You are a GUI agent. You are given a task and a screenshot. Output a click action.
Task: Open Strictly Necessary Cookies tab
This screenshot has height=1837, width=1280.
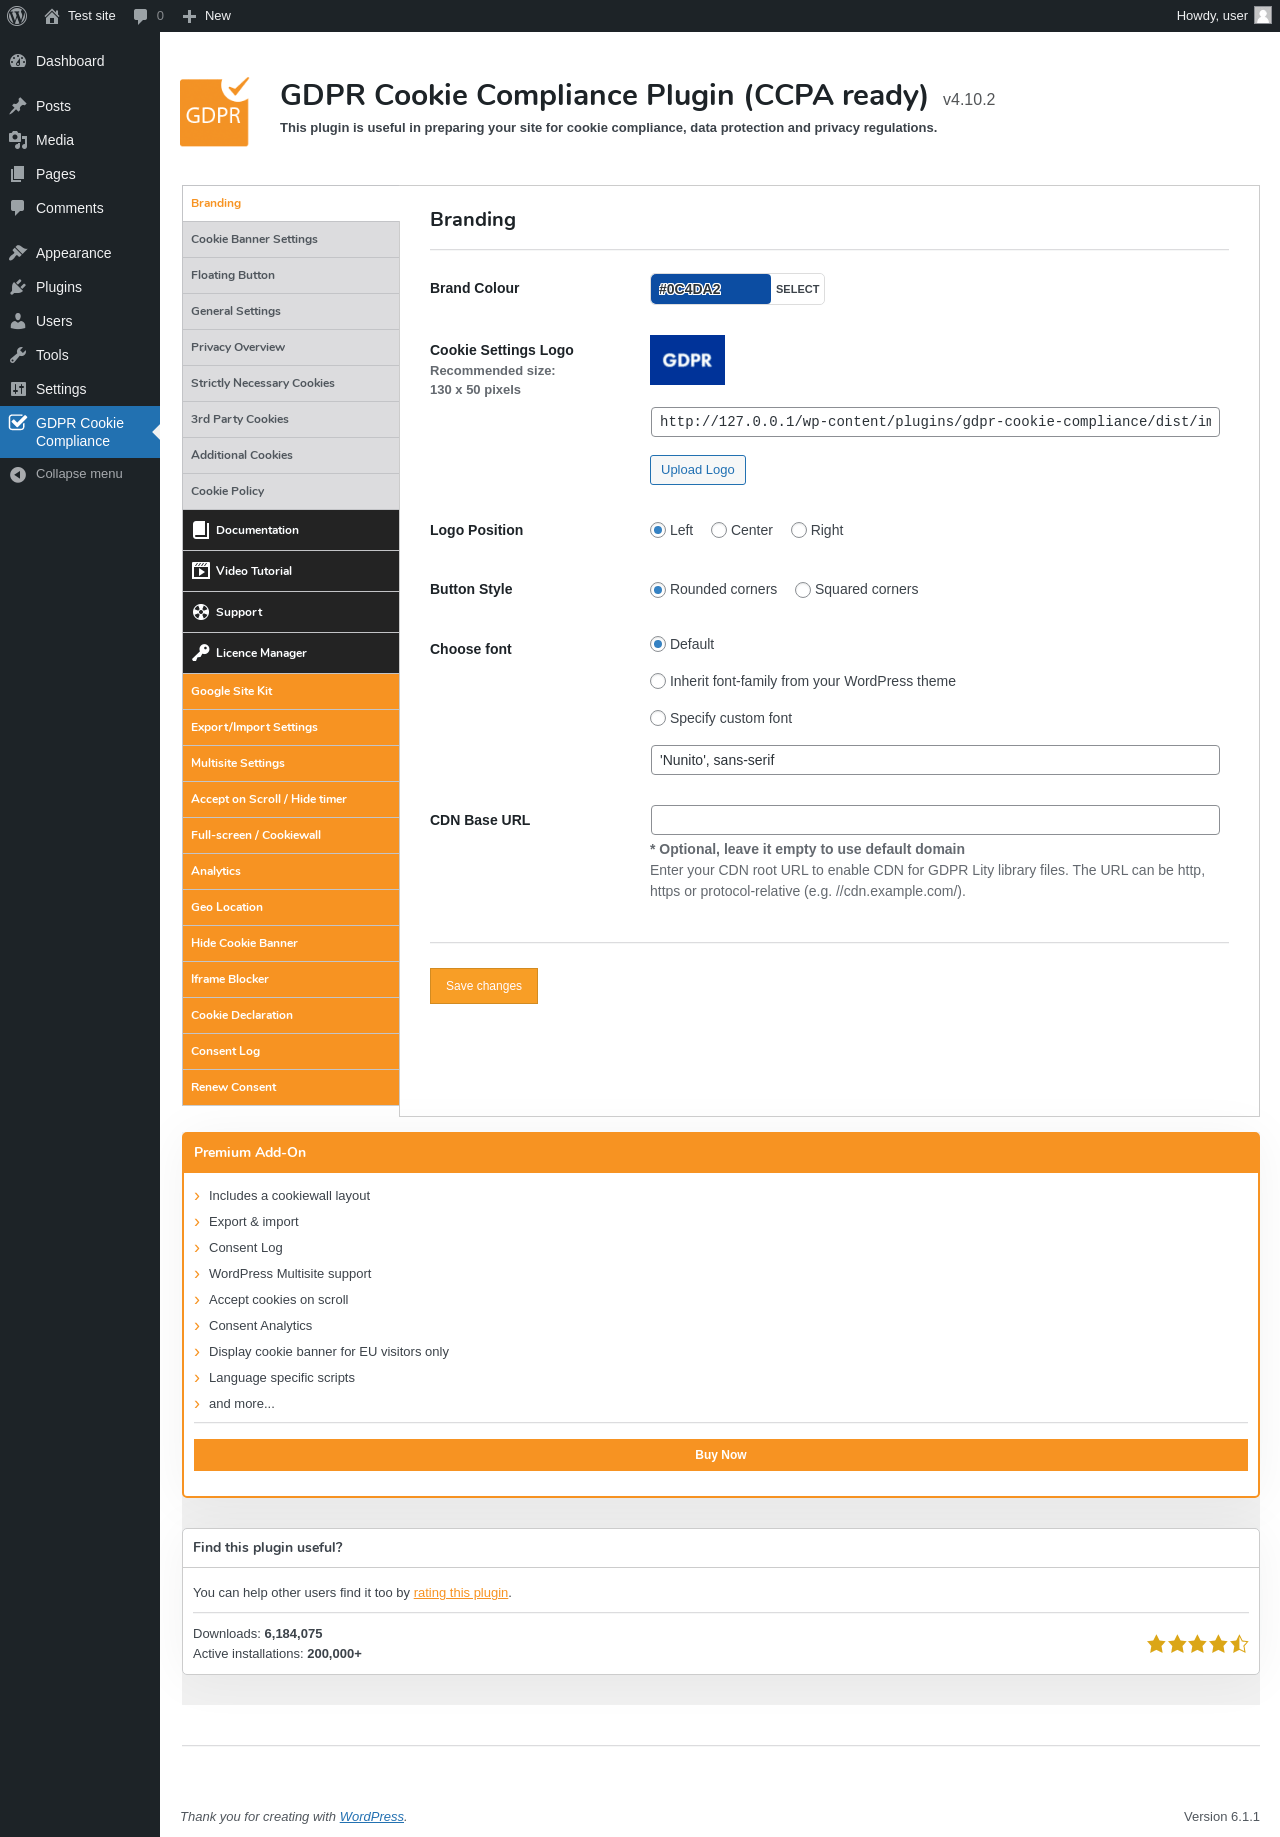click(x=291, y=383)
